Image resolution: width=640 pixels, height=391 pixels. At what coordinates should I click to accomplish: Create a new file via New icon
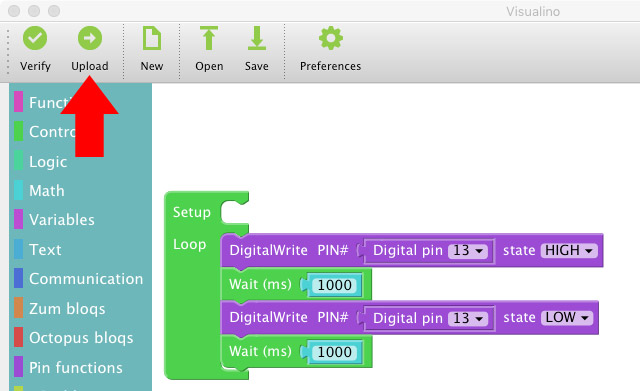pyautogui.click(x=152, y=38)
